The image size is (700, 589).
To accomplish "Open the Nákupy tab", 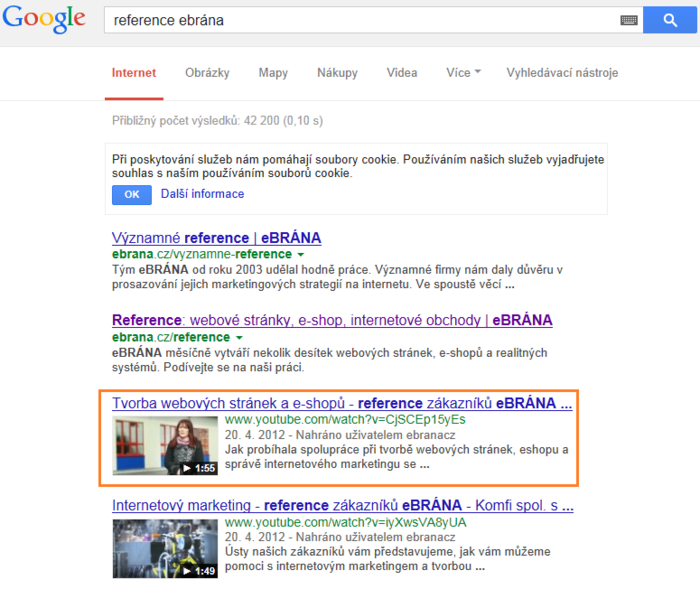I will [337, 73].
